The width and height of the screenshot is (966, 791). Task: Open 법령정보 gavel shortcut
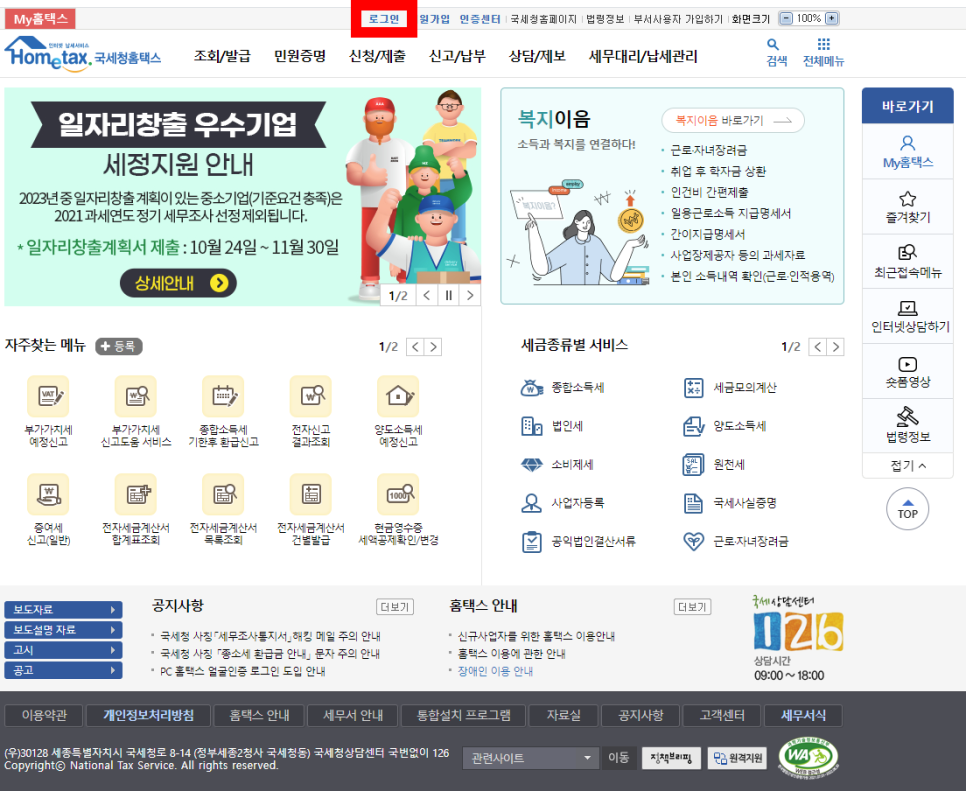[x=907, y=426]
